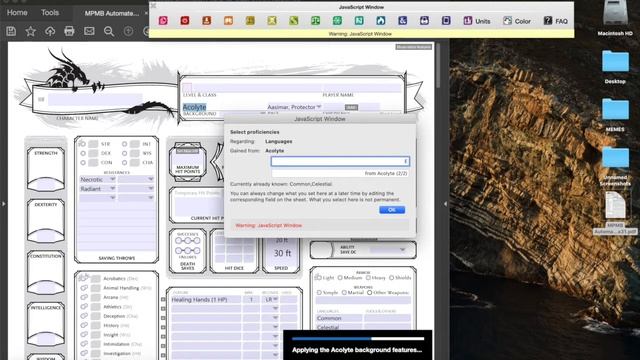This screenshot has height=360, width=640.
Task: Click the Arcana skill proficiency icon
Action: pos(84,297)
